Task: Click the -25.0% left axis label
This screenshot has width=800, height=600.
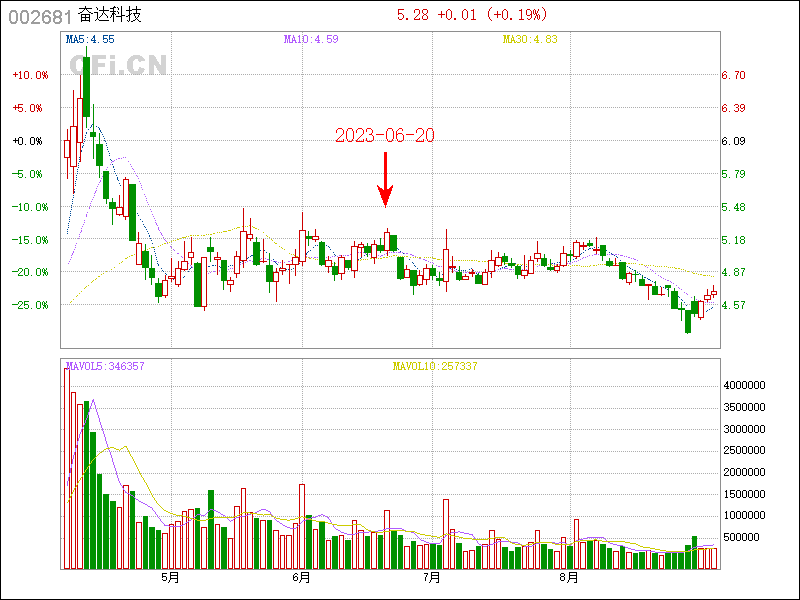Action: (x=28, y=305)
